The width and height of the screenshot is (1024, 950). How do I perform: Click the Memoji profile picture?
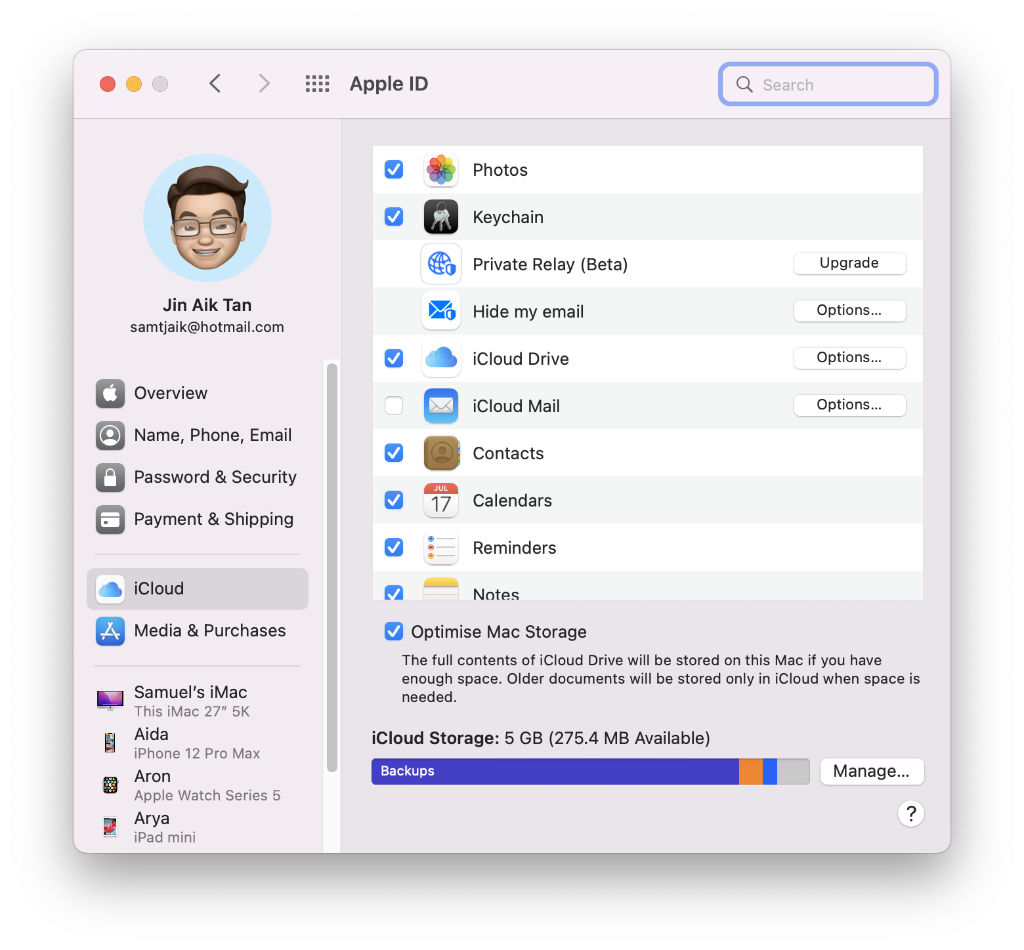tap(207, 218)
